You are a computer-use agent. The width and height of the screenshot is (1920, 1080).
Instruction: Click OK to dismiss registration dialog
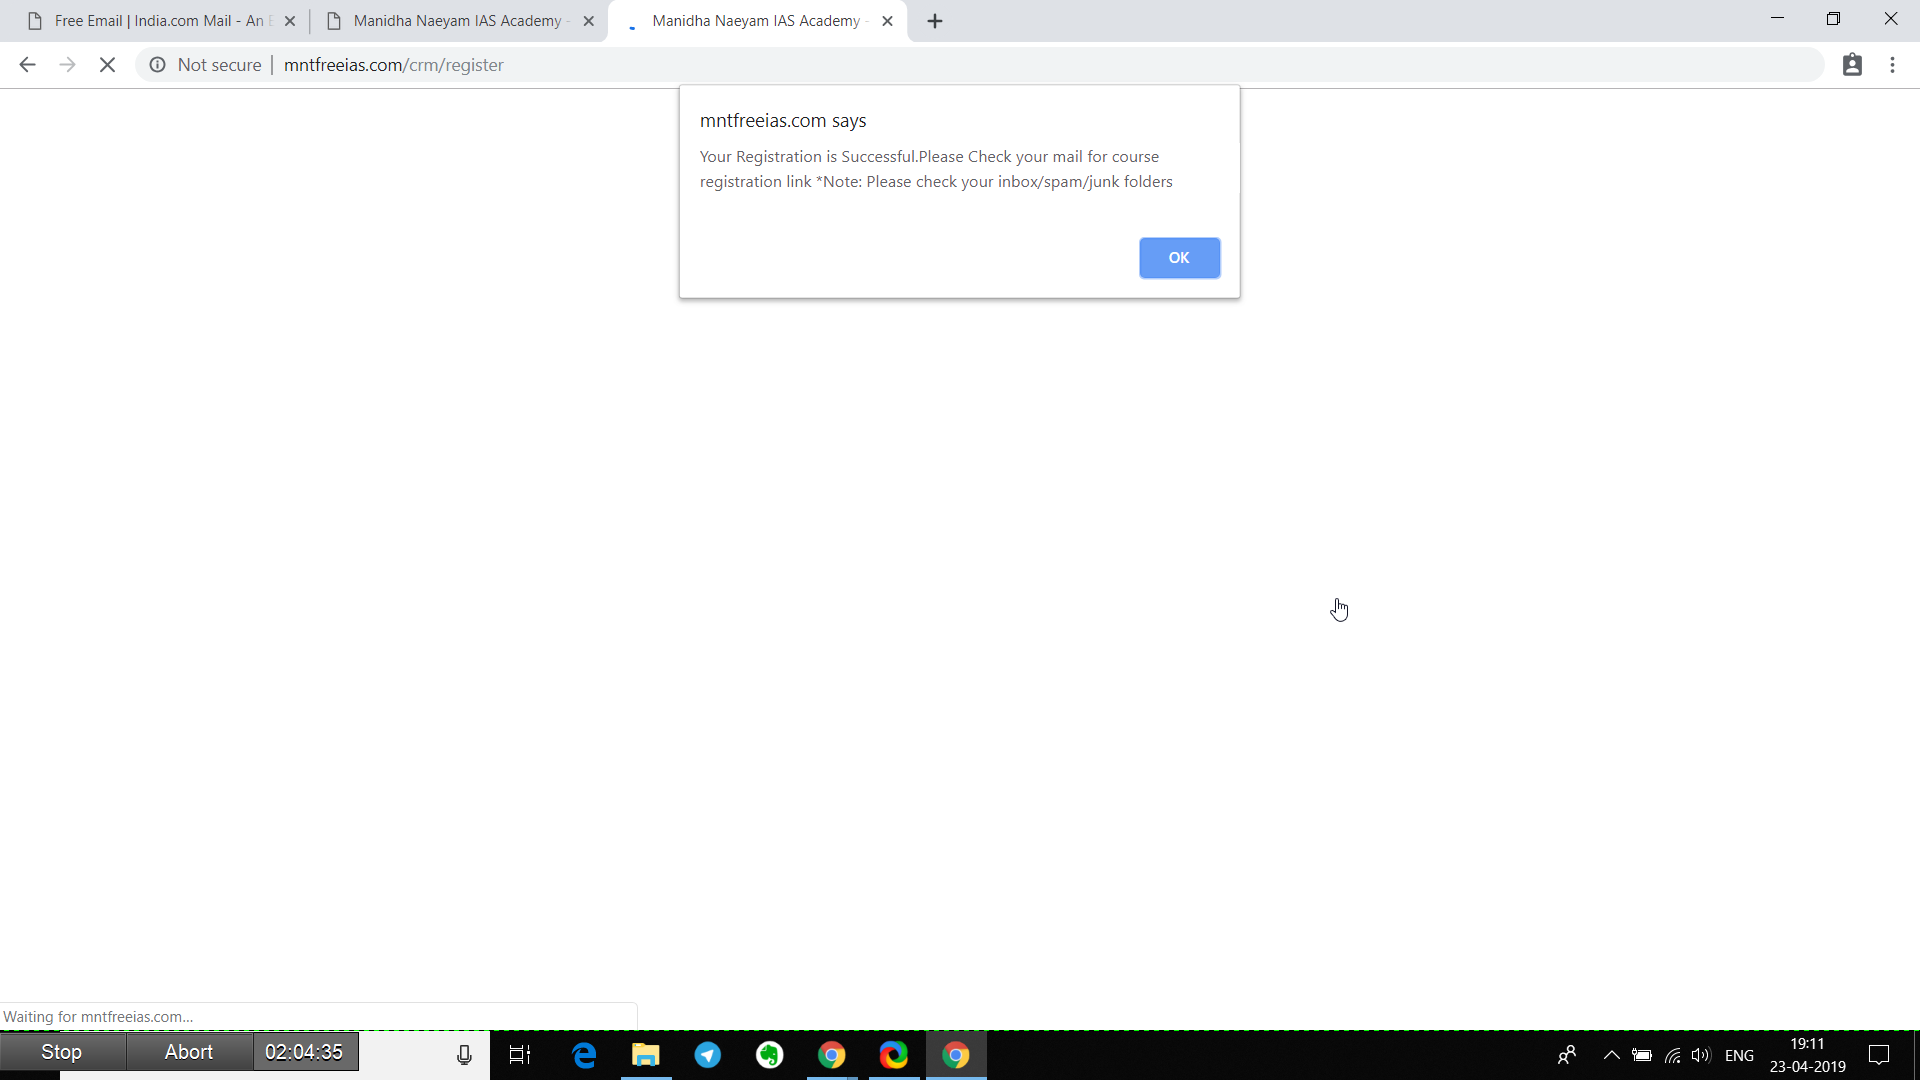click(x=1179, y=257)
